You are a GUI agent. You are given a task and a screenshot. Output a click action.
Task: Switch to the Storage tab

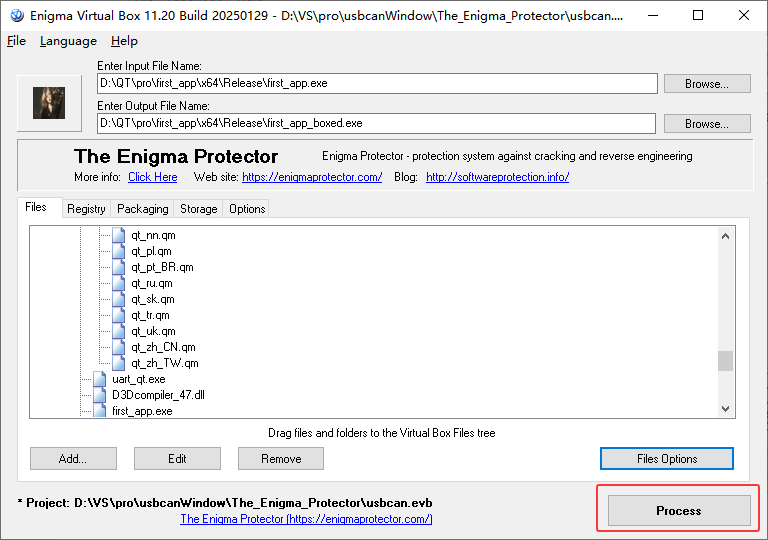click(198, 209)
